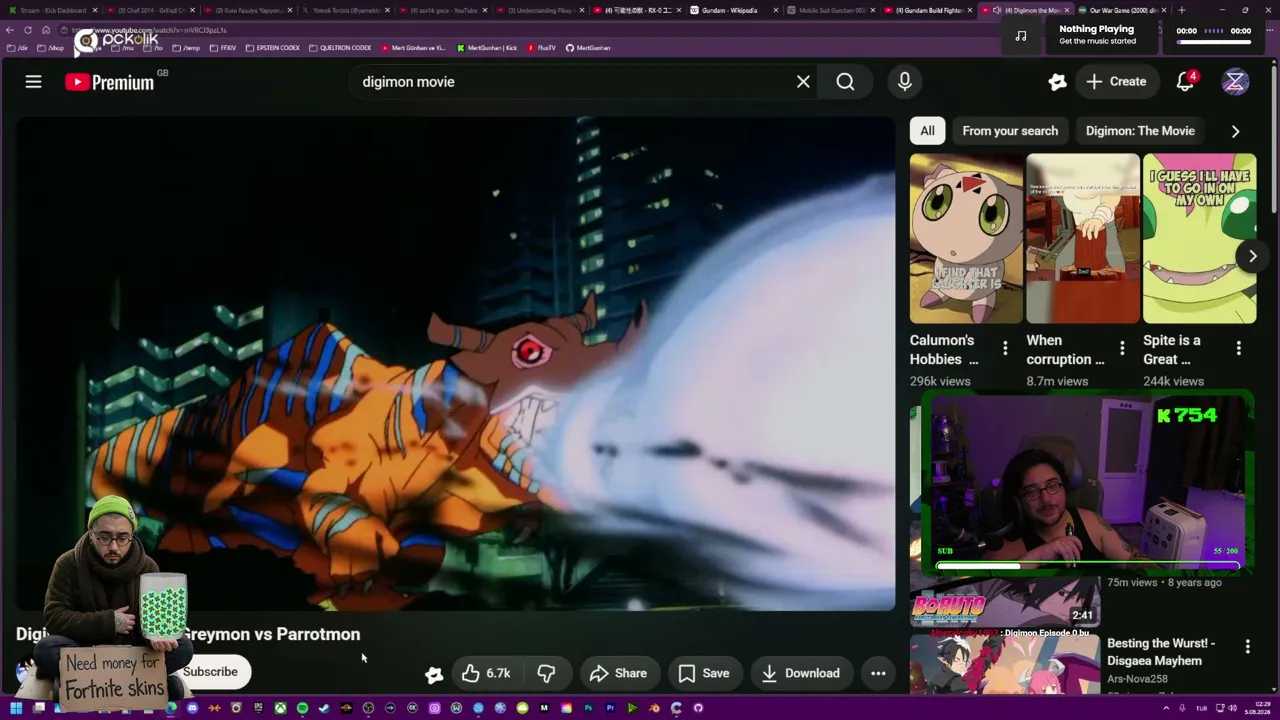1280x720 pixels.
Task: Open the YouTube guide hamburger menu
Action: pos(33,82)
